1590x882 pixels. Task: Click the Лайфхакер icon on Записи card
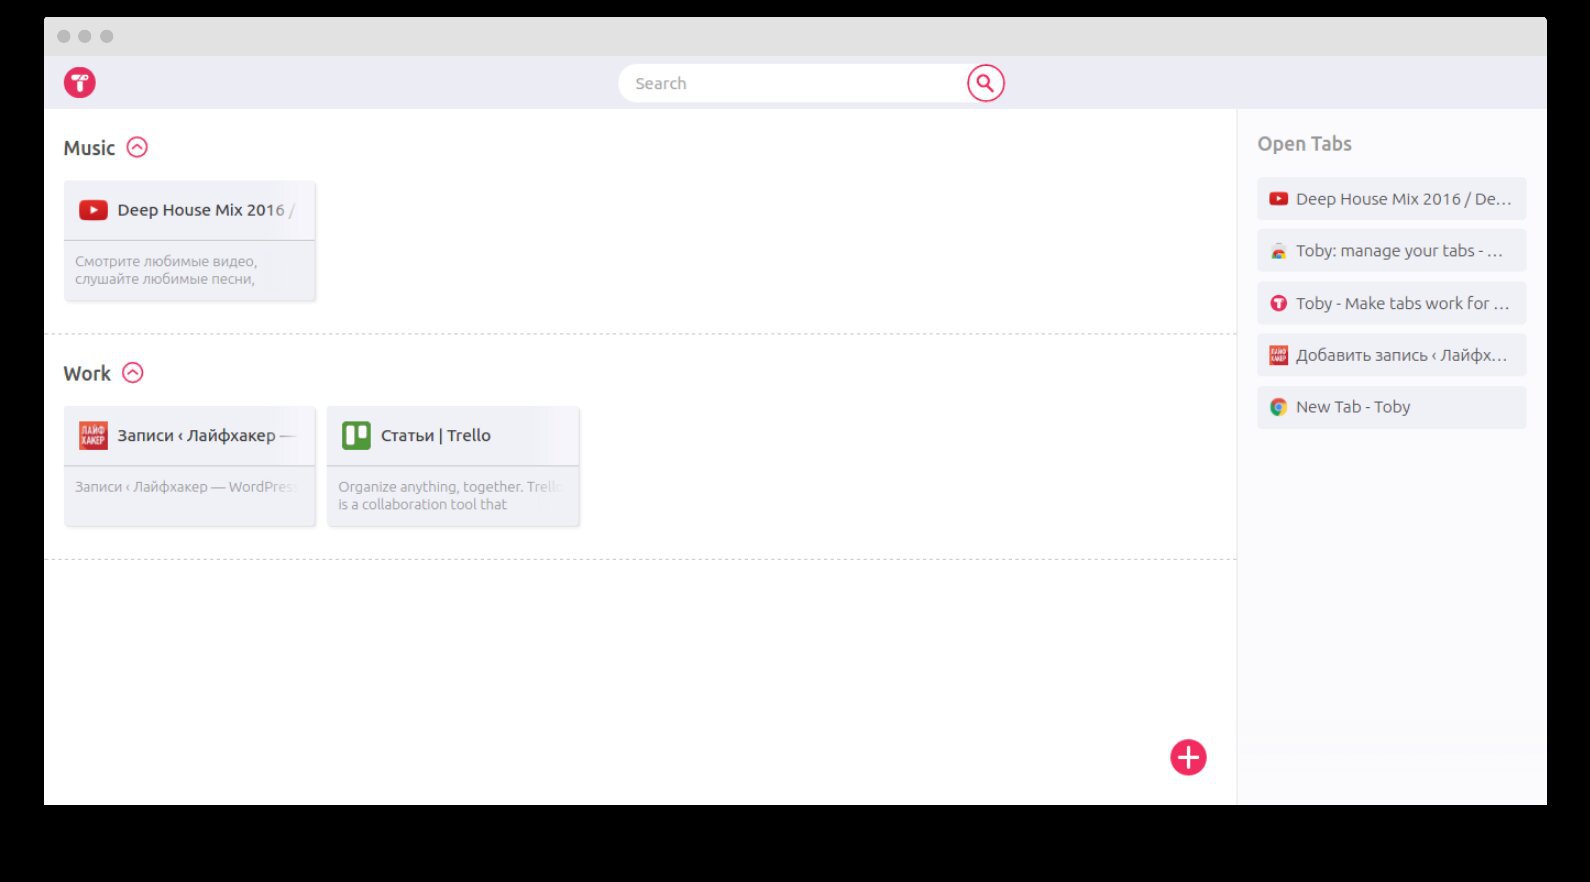pos(93,435)
